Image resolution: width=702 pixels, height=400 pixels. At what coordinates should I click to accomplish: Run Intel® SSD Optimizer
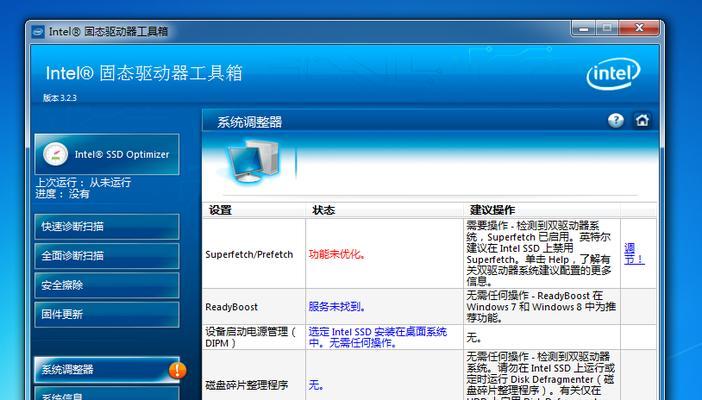tap(107, 155)
